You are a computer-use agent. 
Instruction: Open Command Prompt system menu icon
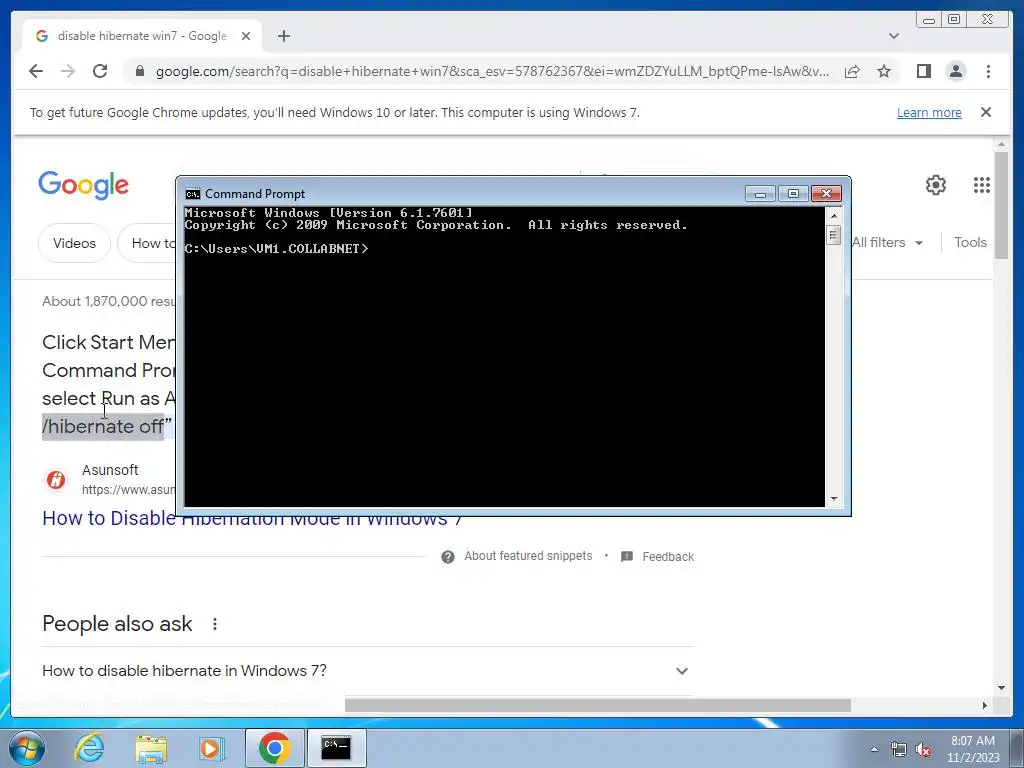tap(193, 194)
